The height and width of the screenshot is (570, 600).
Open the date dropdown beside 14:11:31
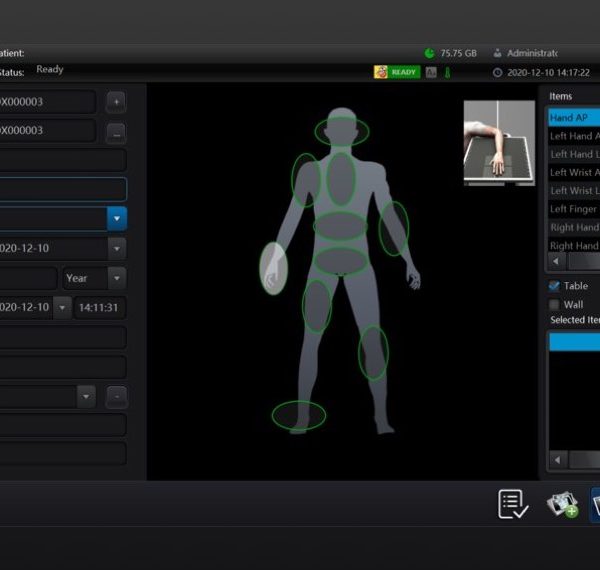tap(62, 308)
